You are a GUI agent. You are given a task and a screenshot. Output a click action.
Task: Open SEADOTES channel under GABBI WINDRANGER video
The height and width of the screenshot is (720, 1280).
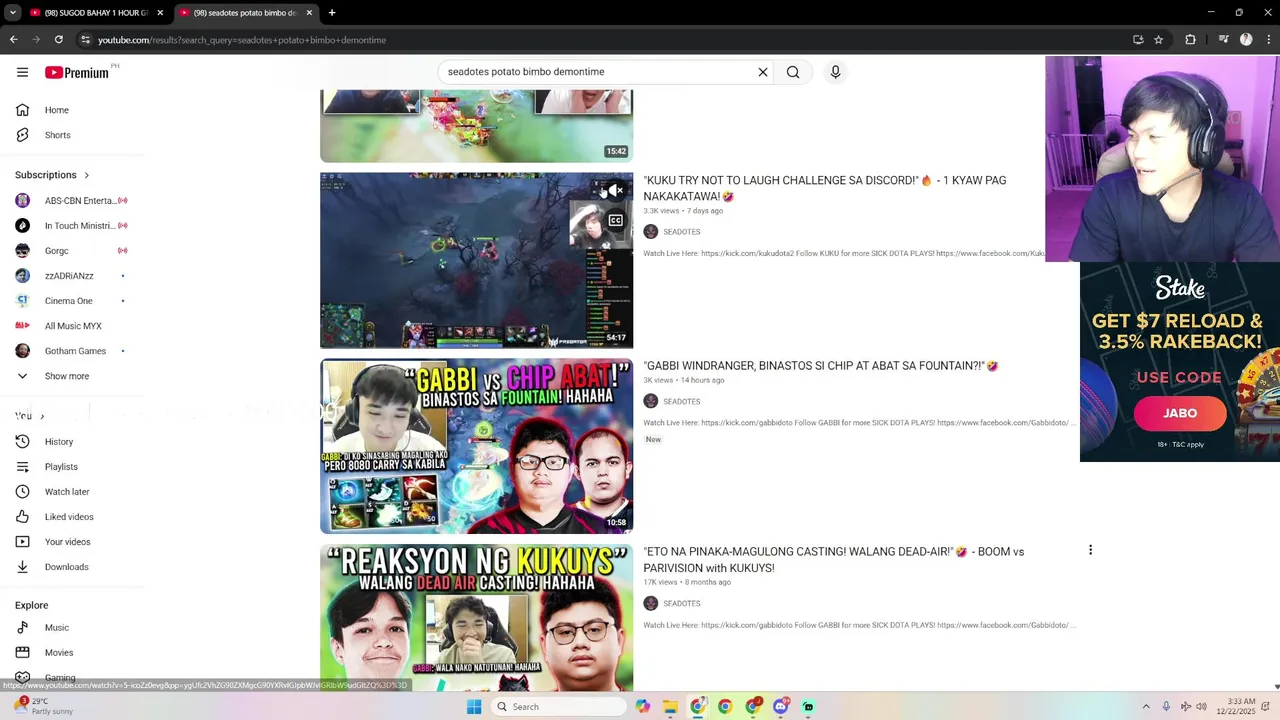pyautogui.click(x=681, y=402)
